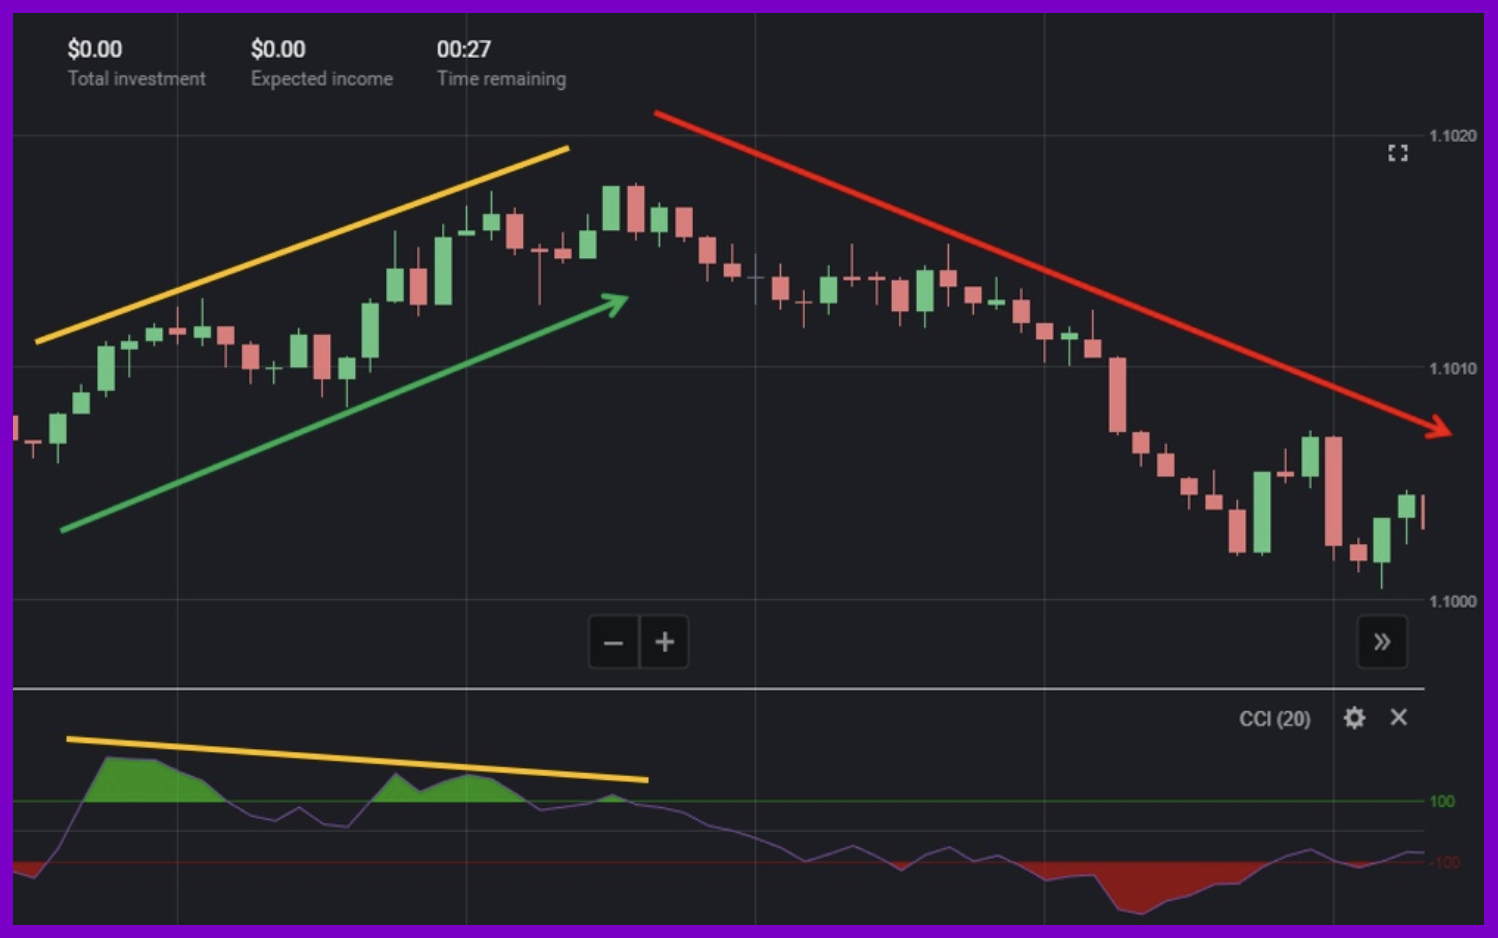
Task: Click the Total investment label
Action: point(137,78)
